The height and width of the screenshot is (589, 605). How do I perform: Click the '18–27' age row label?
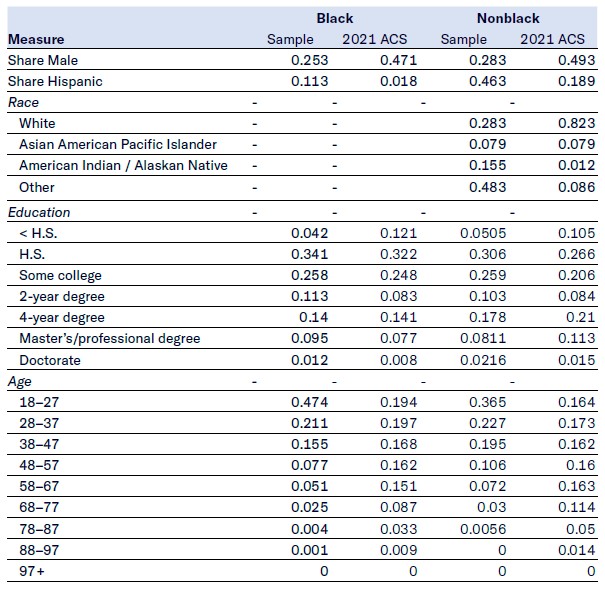point(38,402)
